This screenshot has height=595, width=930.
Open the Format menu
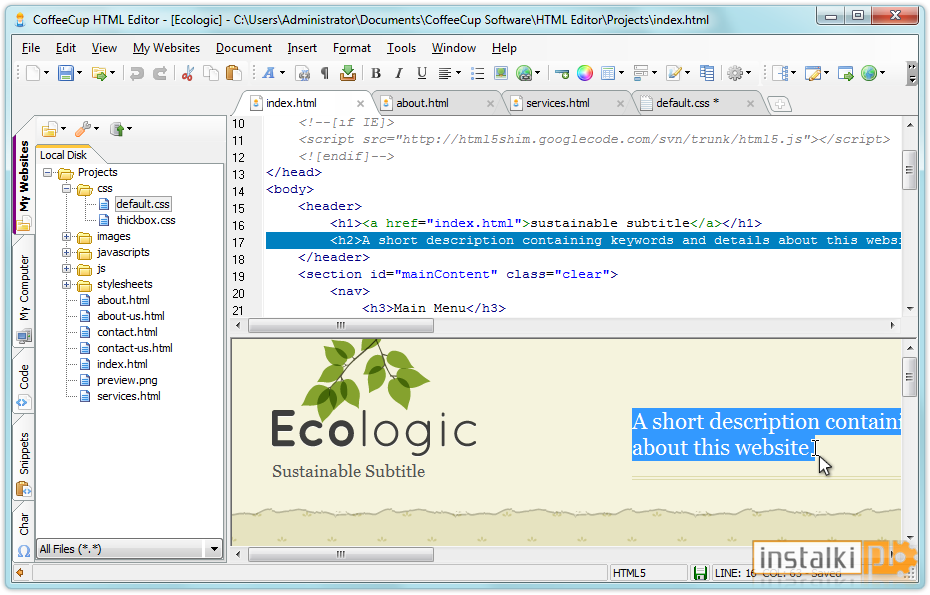point(352,48)
